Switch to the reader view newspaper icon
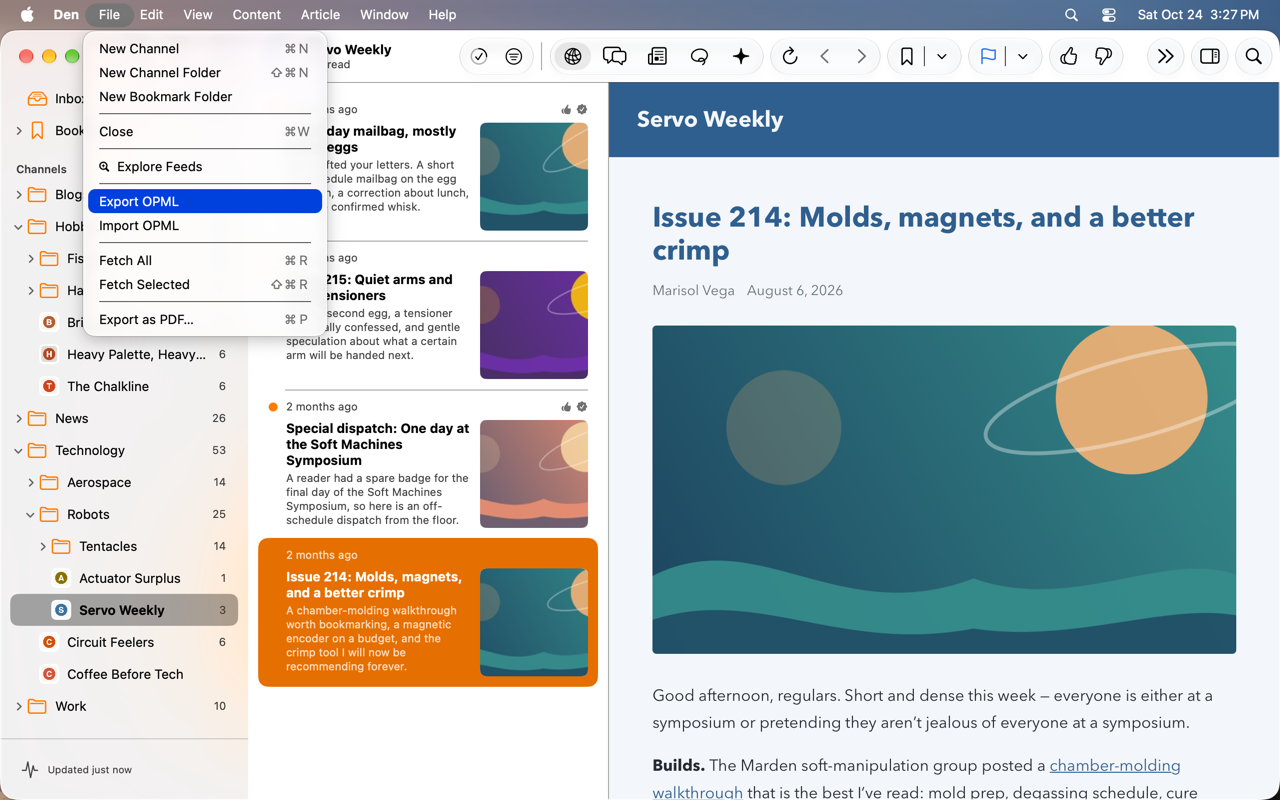 tap(657, 57)
